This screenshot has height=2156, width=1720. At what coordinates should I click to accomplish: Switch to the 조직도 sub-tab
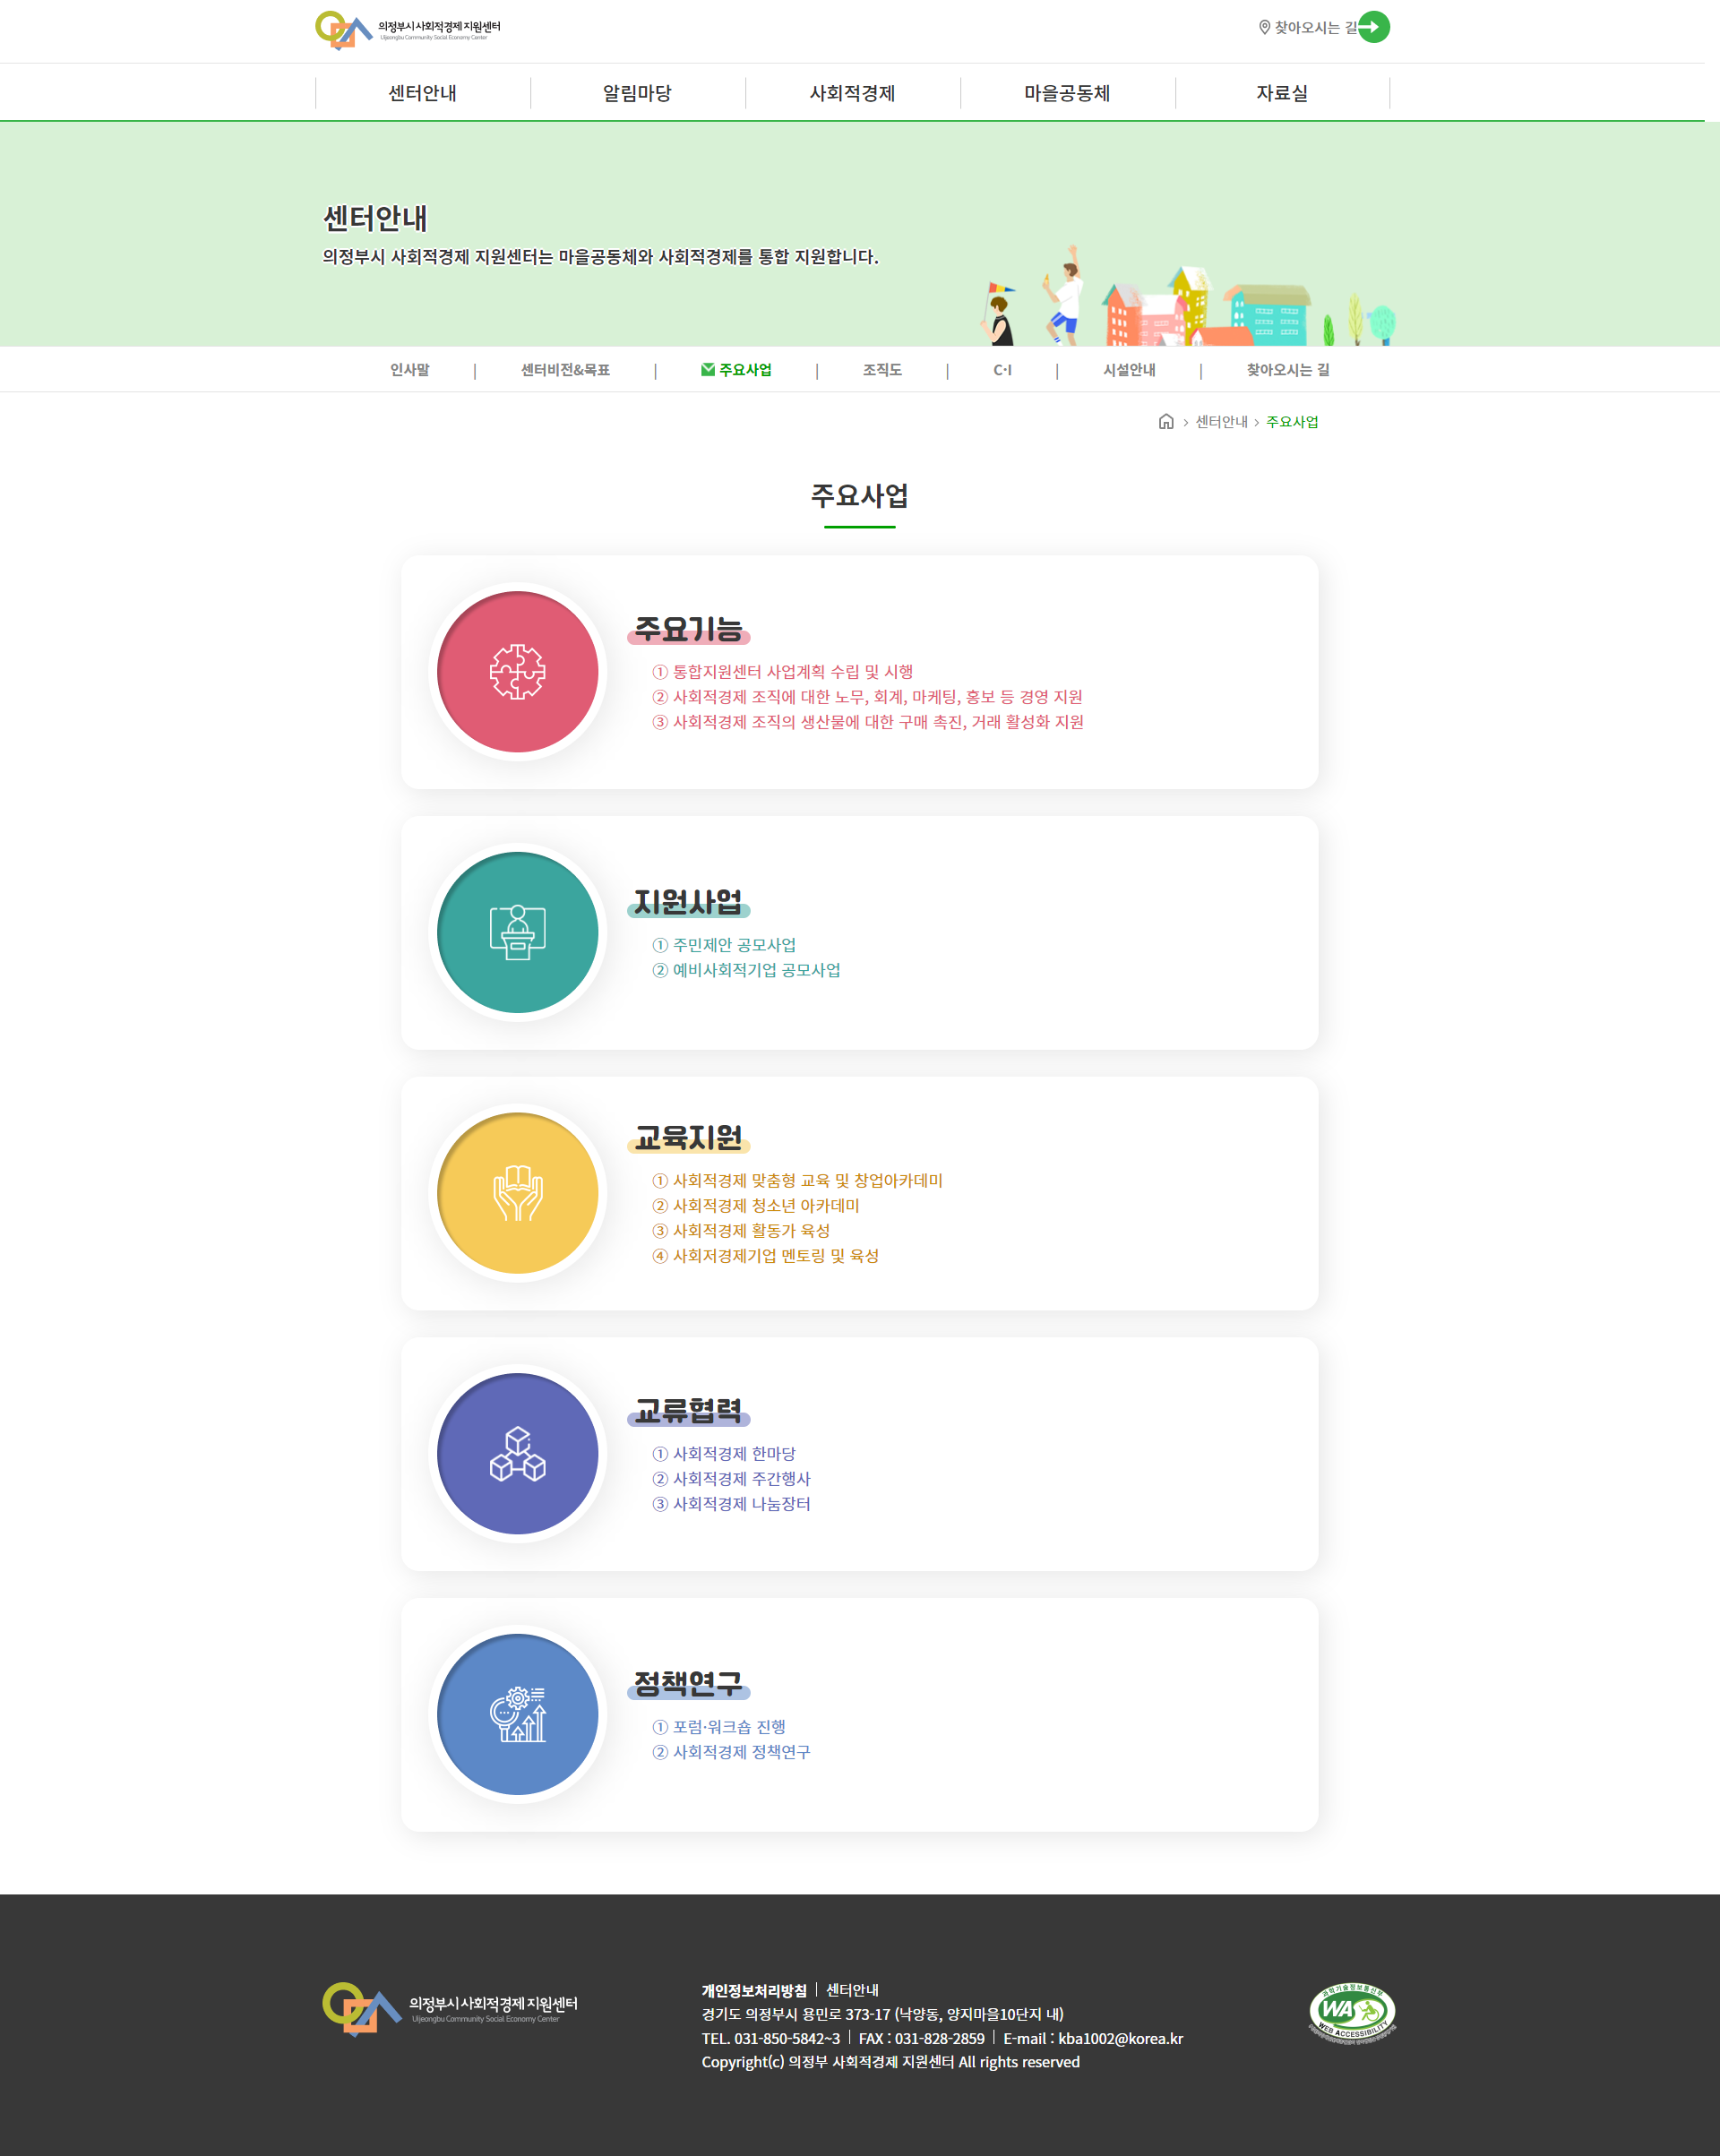tap(882, 370)
